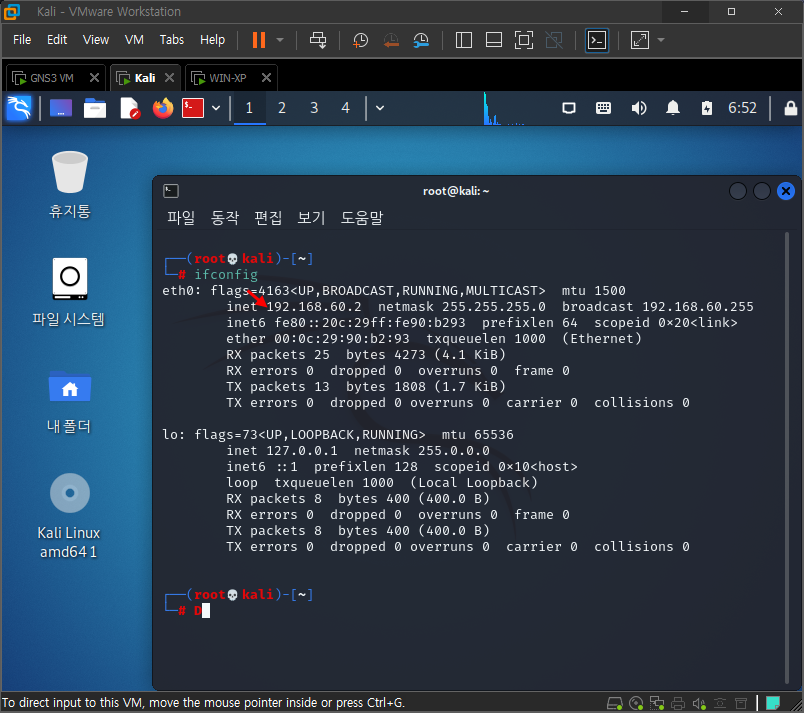Toggle the VMware library sidebar
The width and height of the screenshot is (804, 713).
464,40
